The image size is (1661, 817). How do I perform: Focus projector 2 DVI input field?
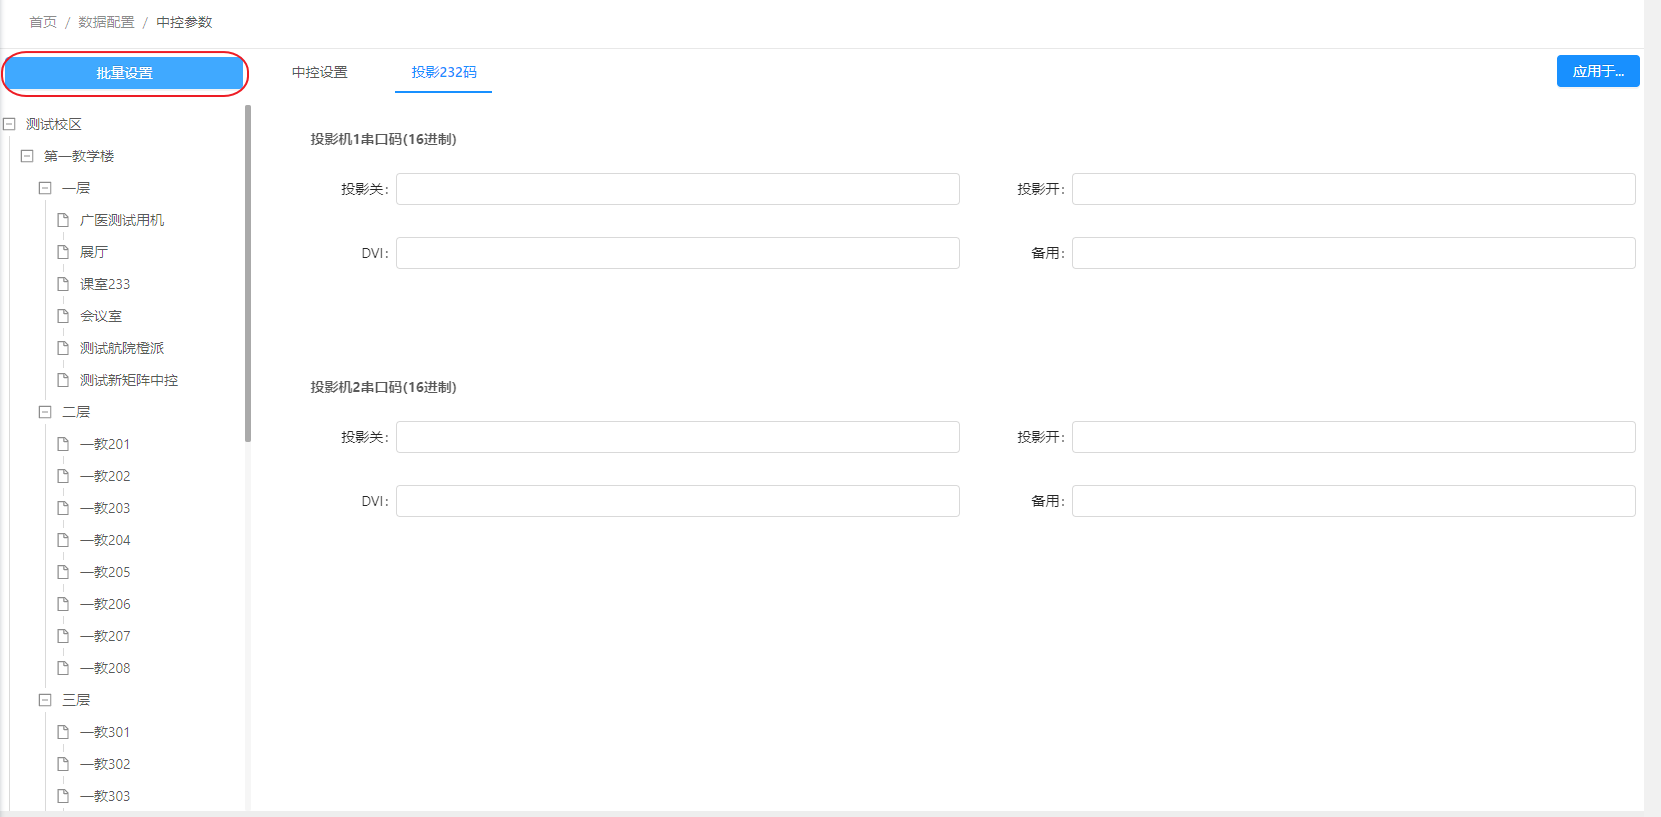pos(678,501)
